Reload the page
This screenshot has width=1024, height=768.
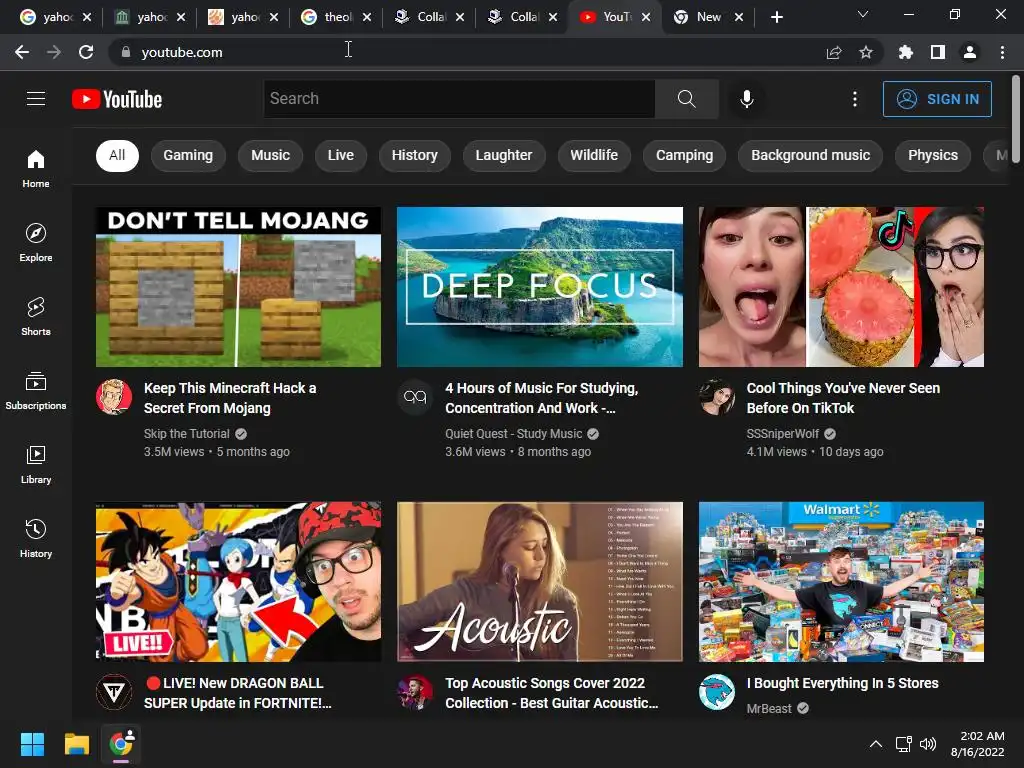click(x=86, y=52)
